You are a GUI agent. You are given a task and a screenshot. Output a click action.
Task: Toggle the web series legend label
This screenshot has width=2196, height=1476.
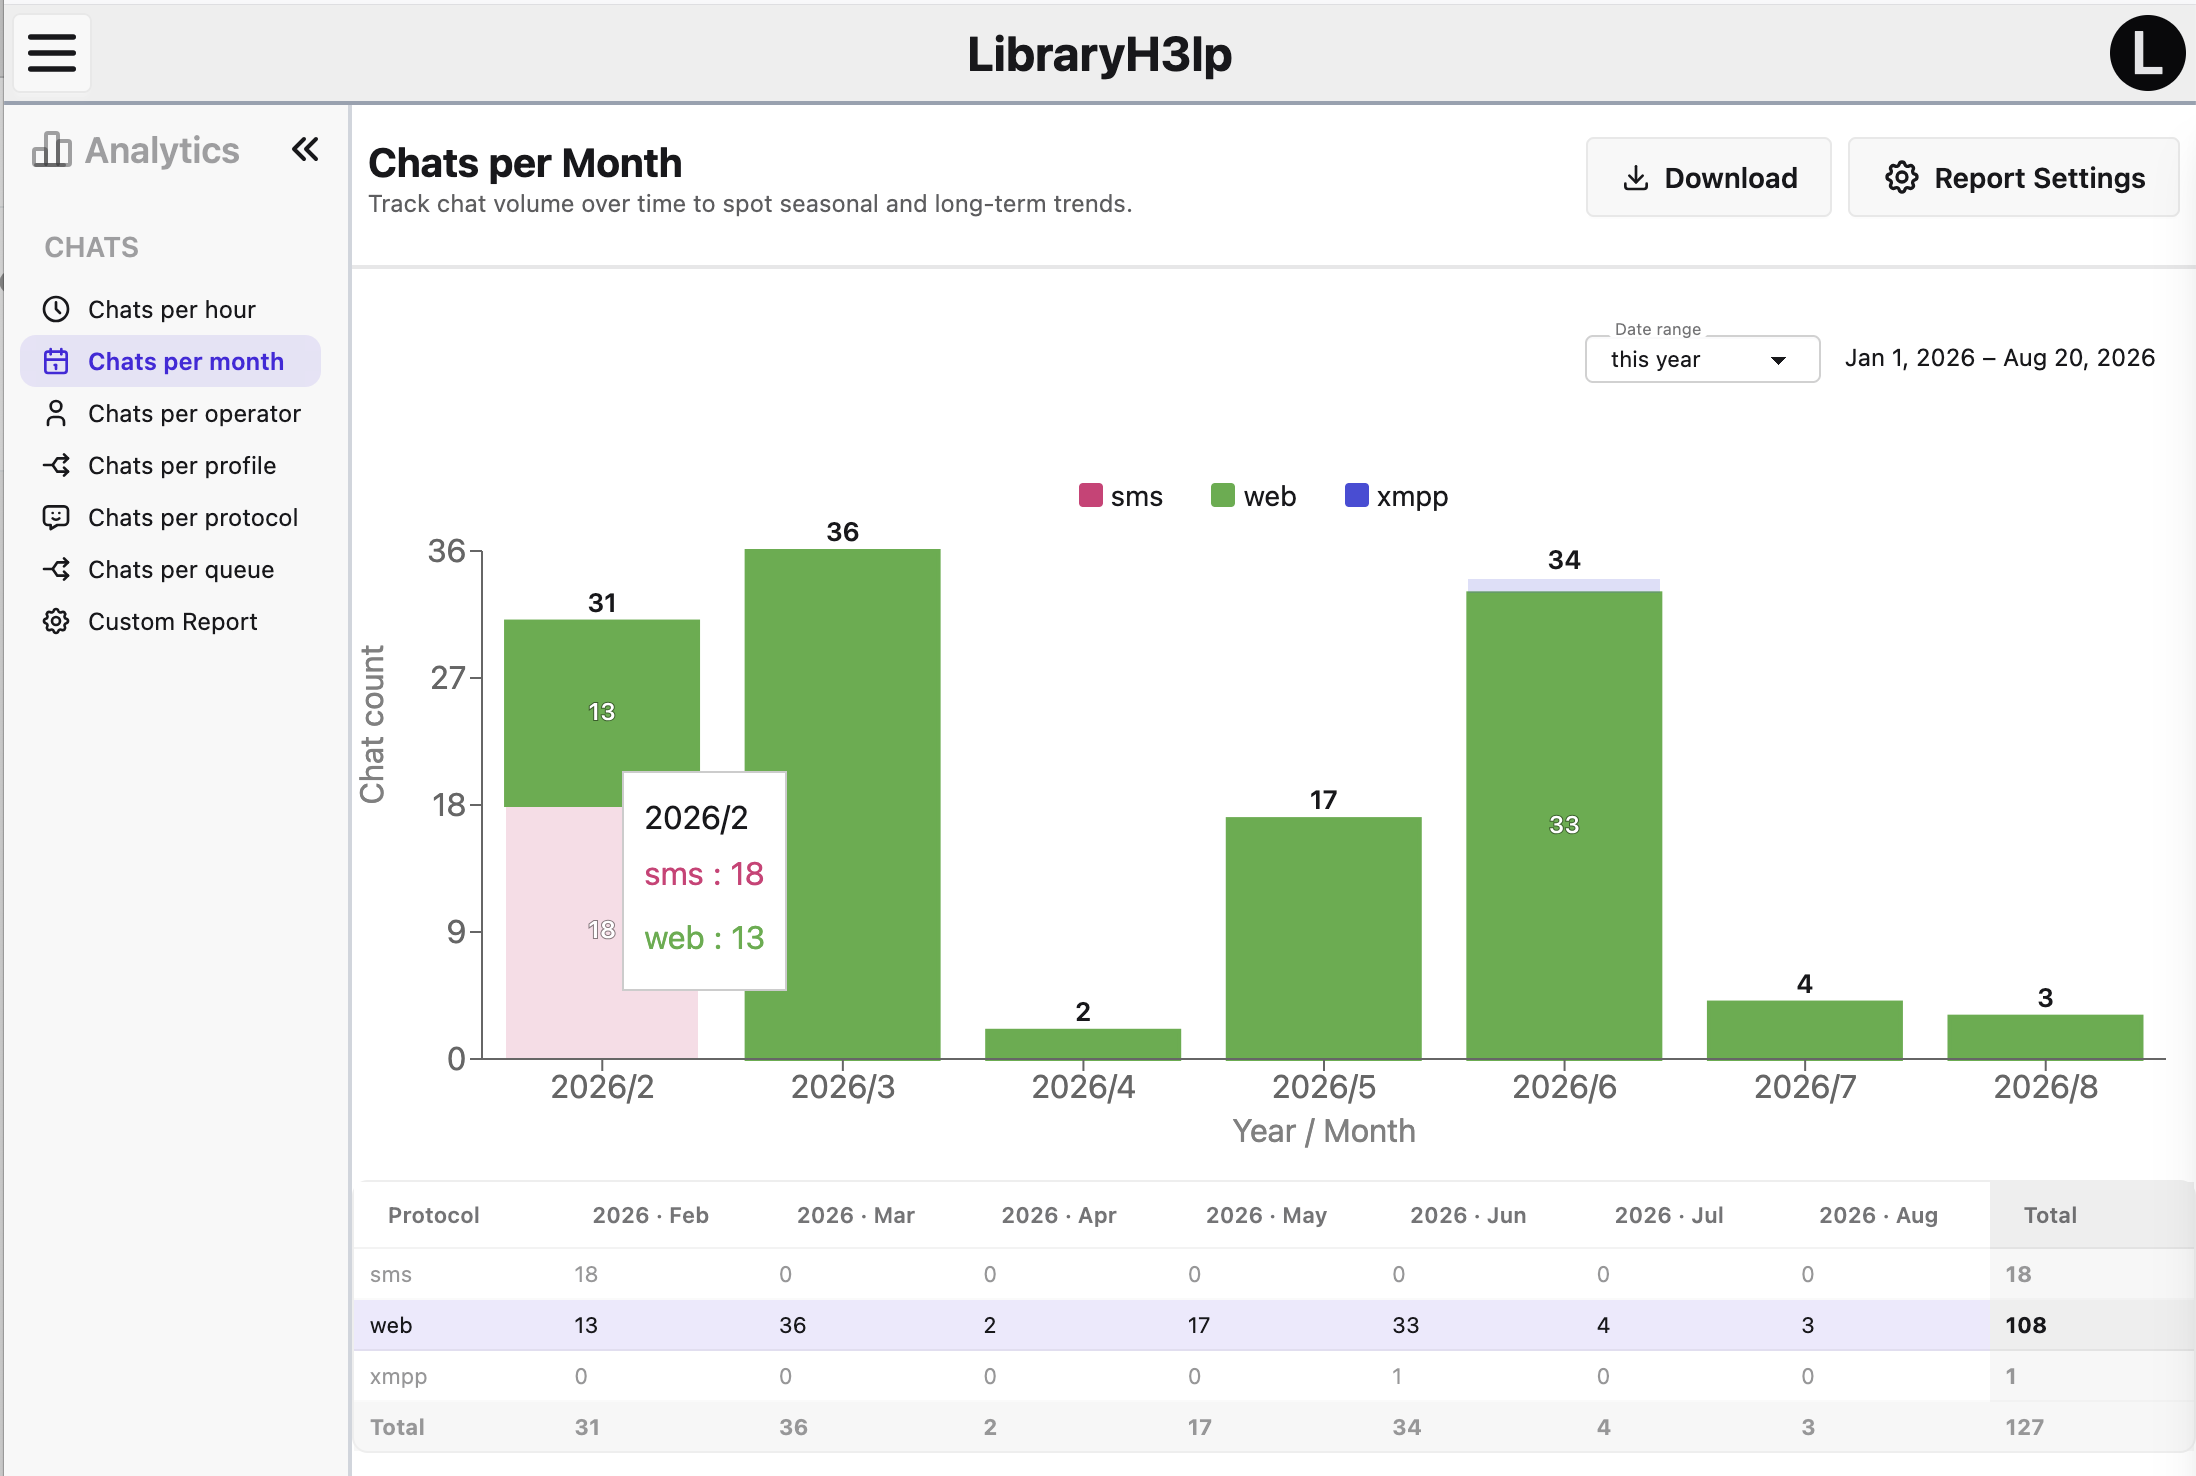tap(1270, 496)
